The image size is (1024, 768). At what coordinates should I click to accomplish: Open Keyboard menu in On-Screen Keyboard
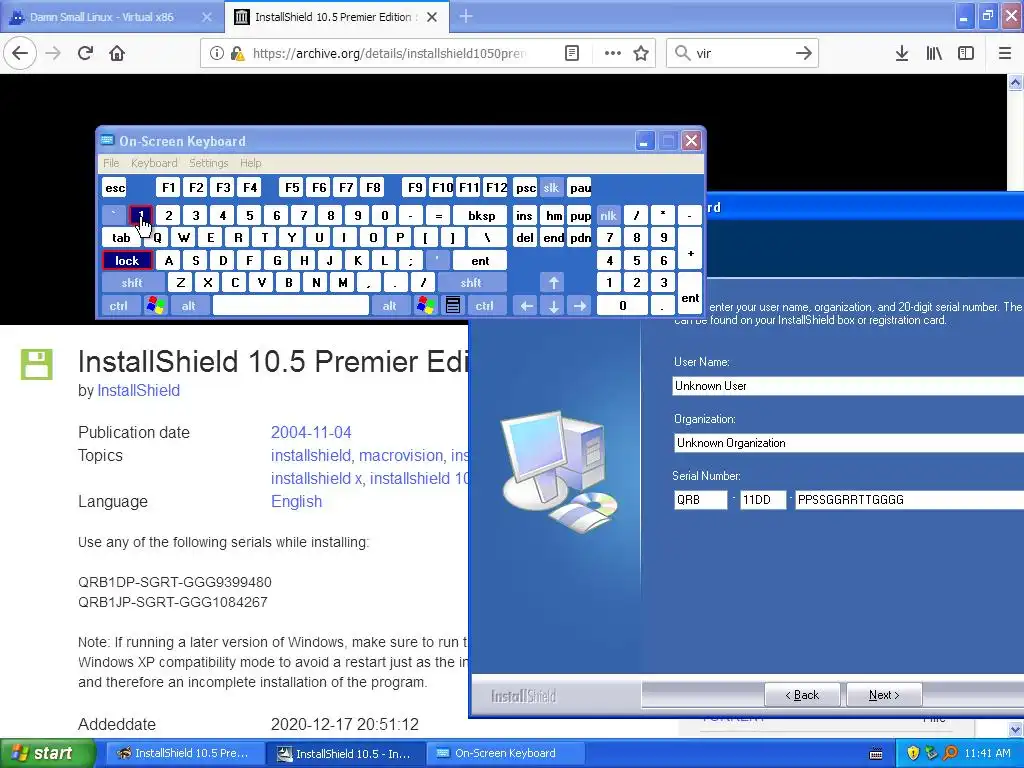154,163
